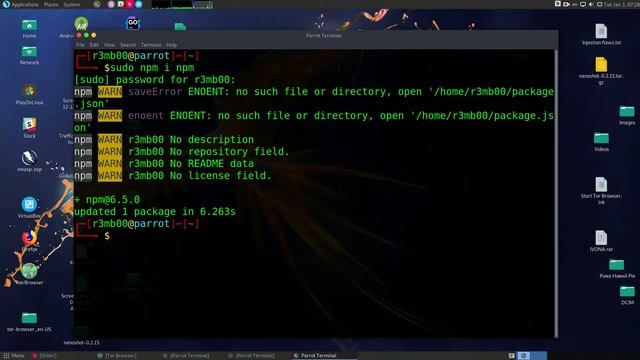Screen dimensions: 640x360
Task: Click the Parrot logo in top panel
Action: coord(5,4)
